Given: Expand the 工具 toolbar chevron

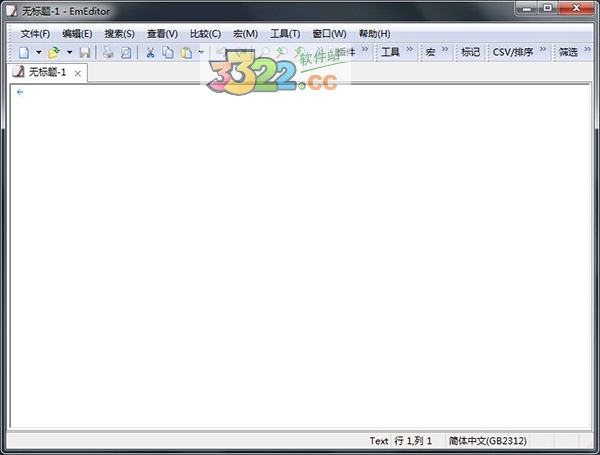Looking at the screenshot, I should tap(409, 49).
